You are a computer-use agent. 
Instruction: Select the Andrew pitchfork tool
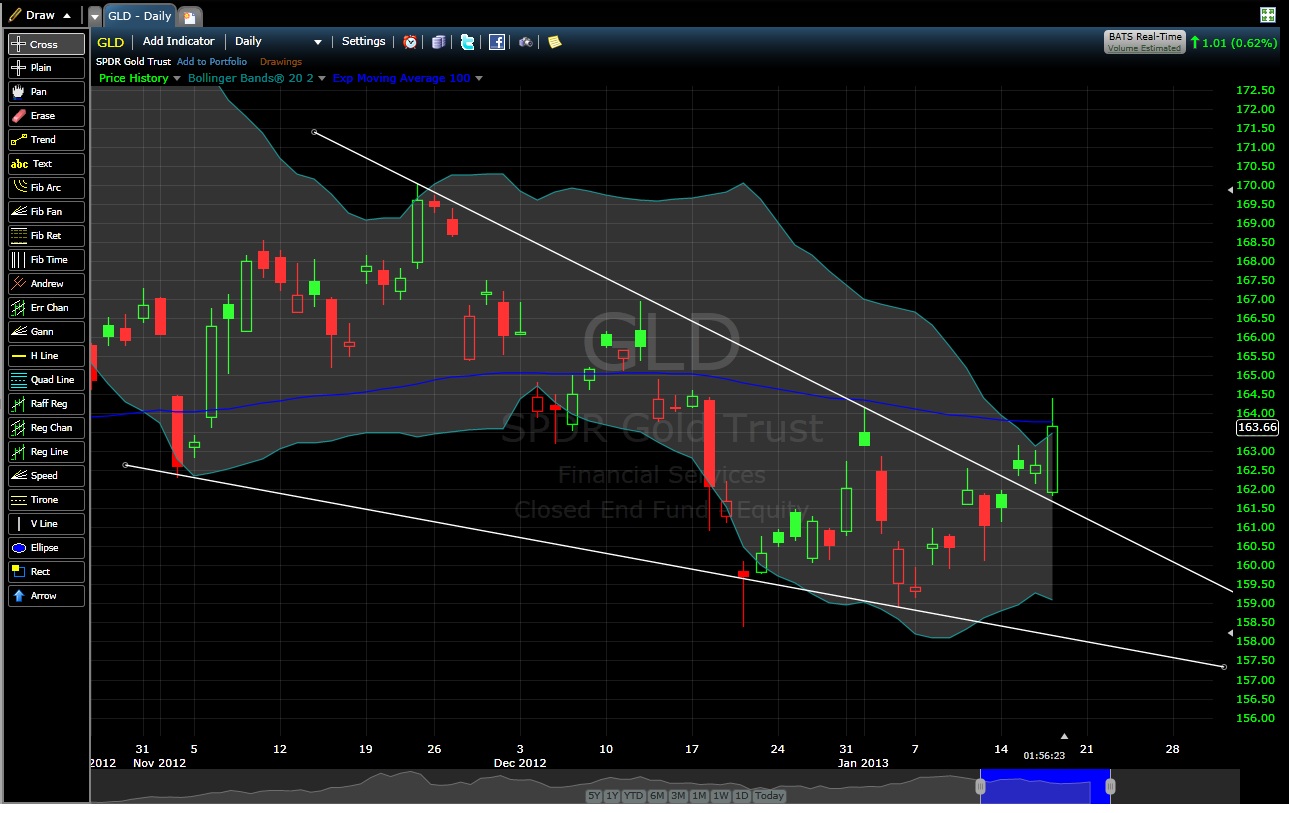(46, 284)
